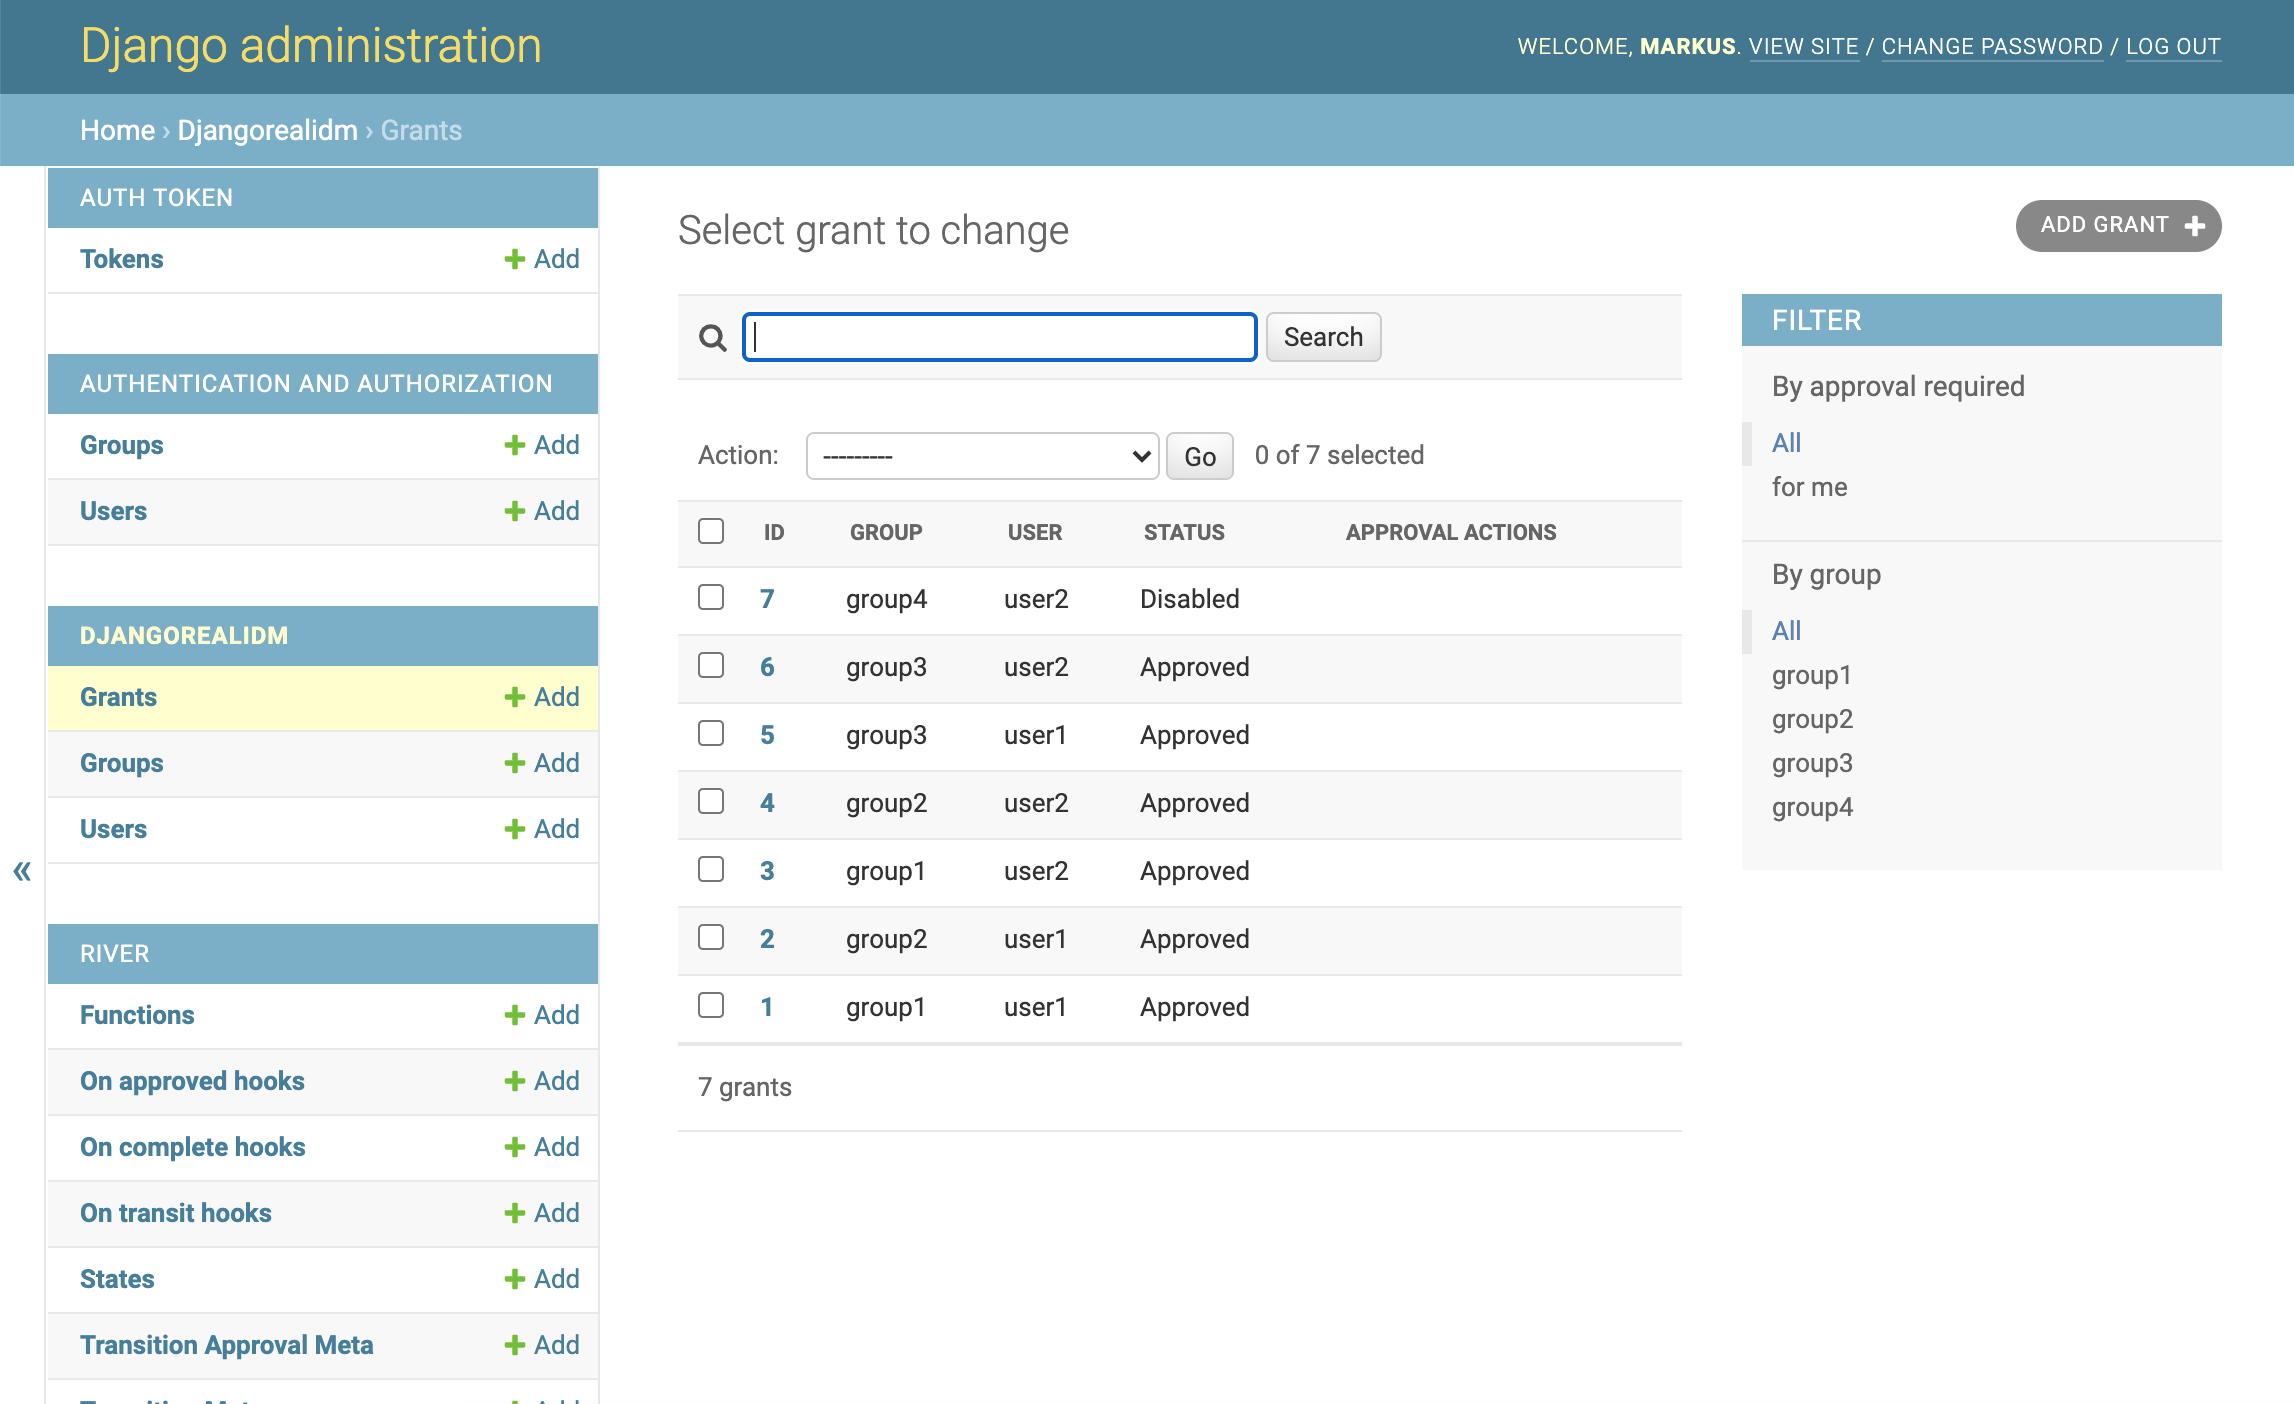Viewport: 2294px width, 1404px height.
Task: Check the box for grant ID 7
Action: coord(711,597)
